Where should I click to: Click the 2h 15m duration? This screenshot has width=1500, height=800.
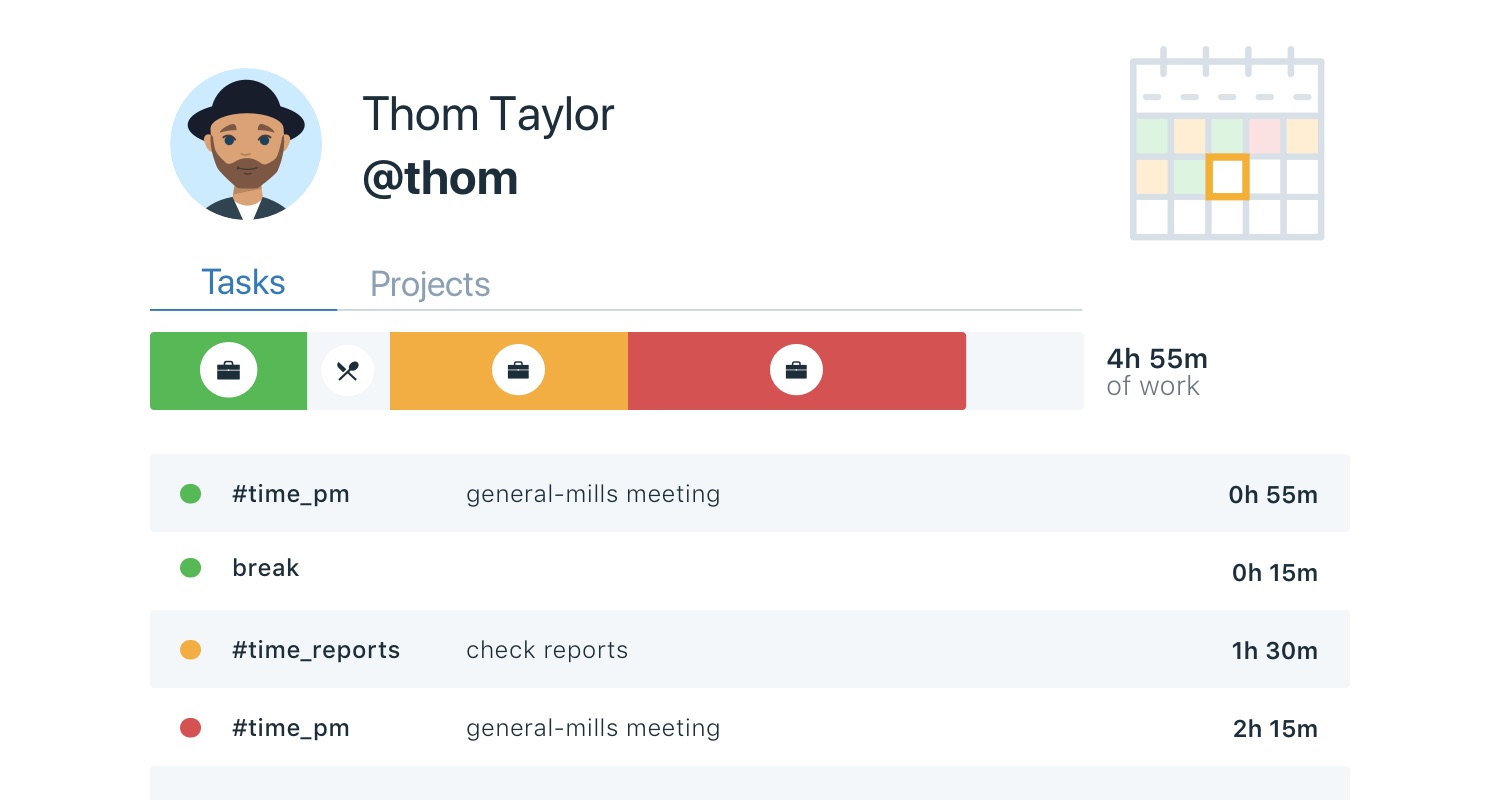point(1275,729)
